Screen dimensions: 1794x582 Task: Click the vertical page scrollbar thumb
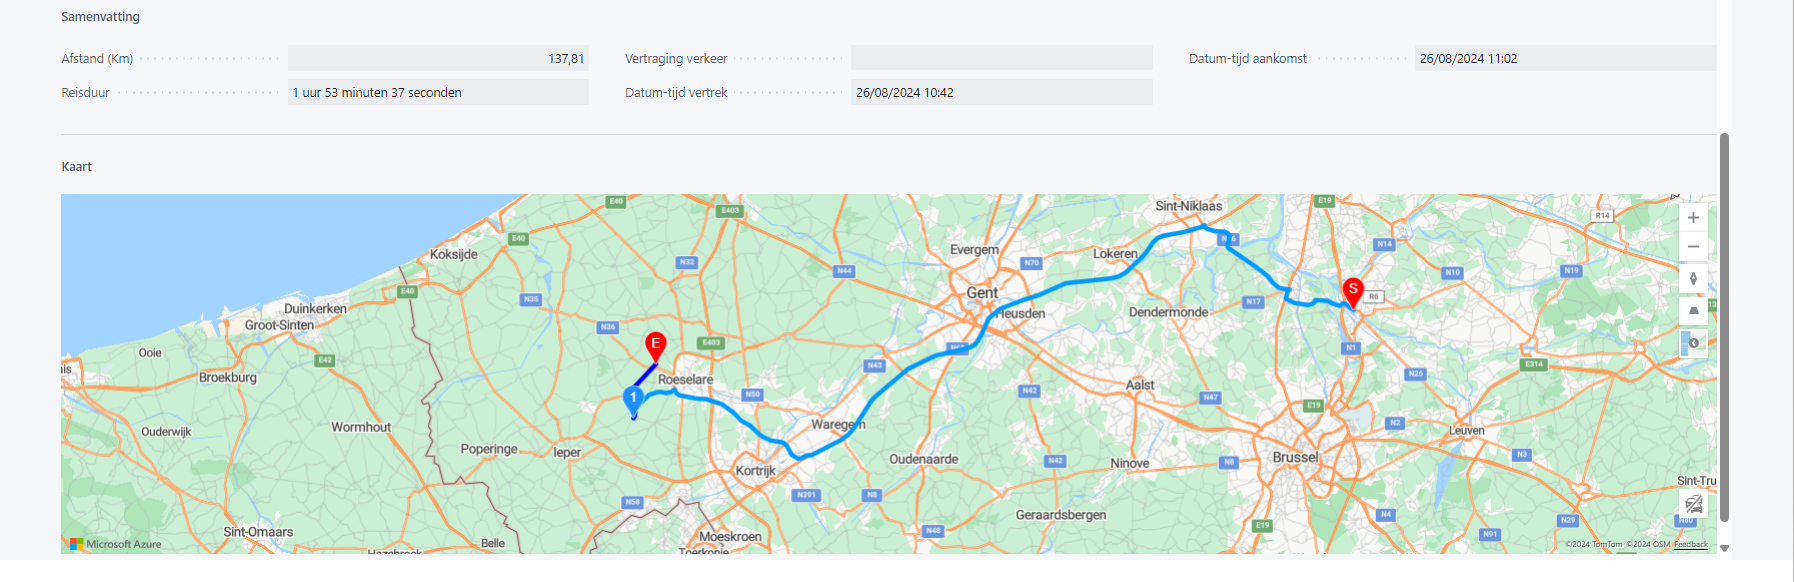(1724, 327)
